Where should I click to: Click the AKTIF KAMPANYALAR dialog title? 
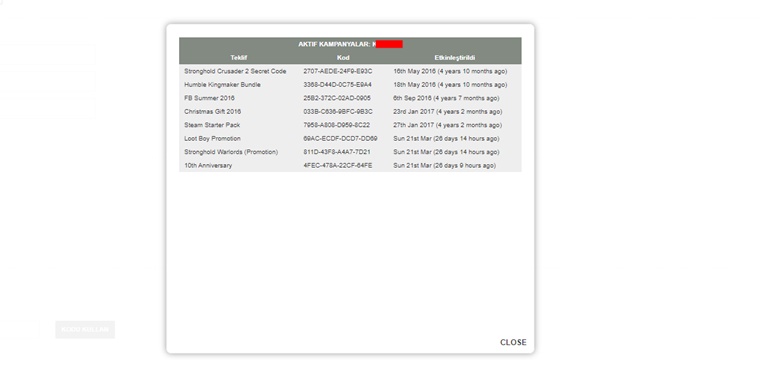[x=334, y=45]
